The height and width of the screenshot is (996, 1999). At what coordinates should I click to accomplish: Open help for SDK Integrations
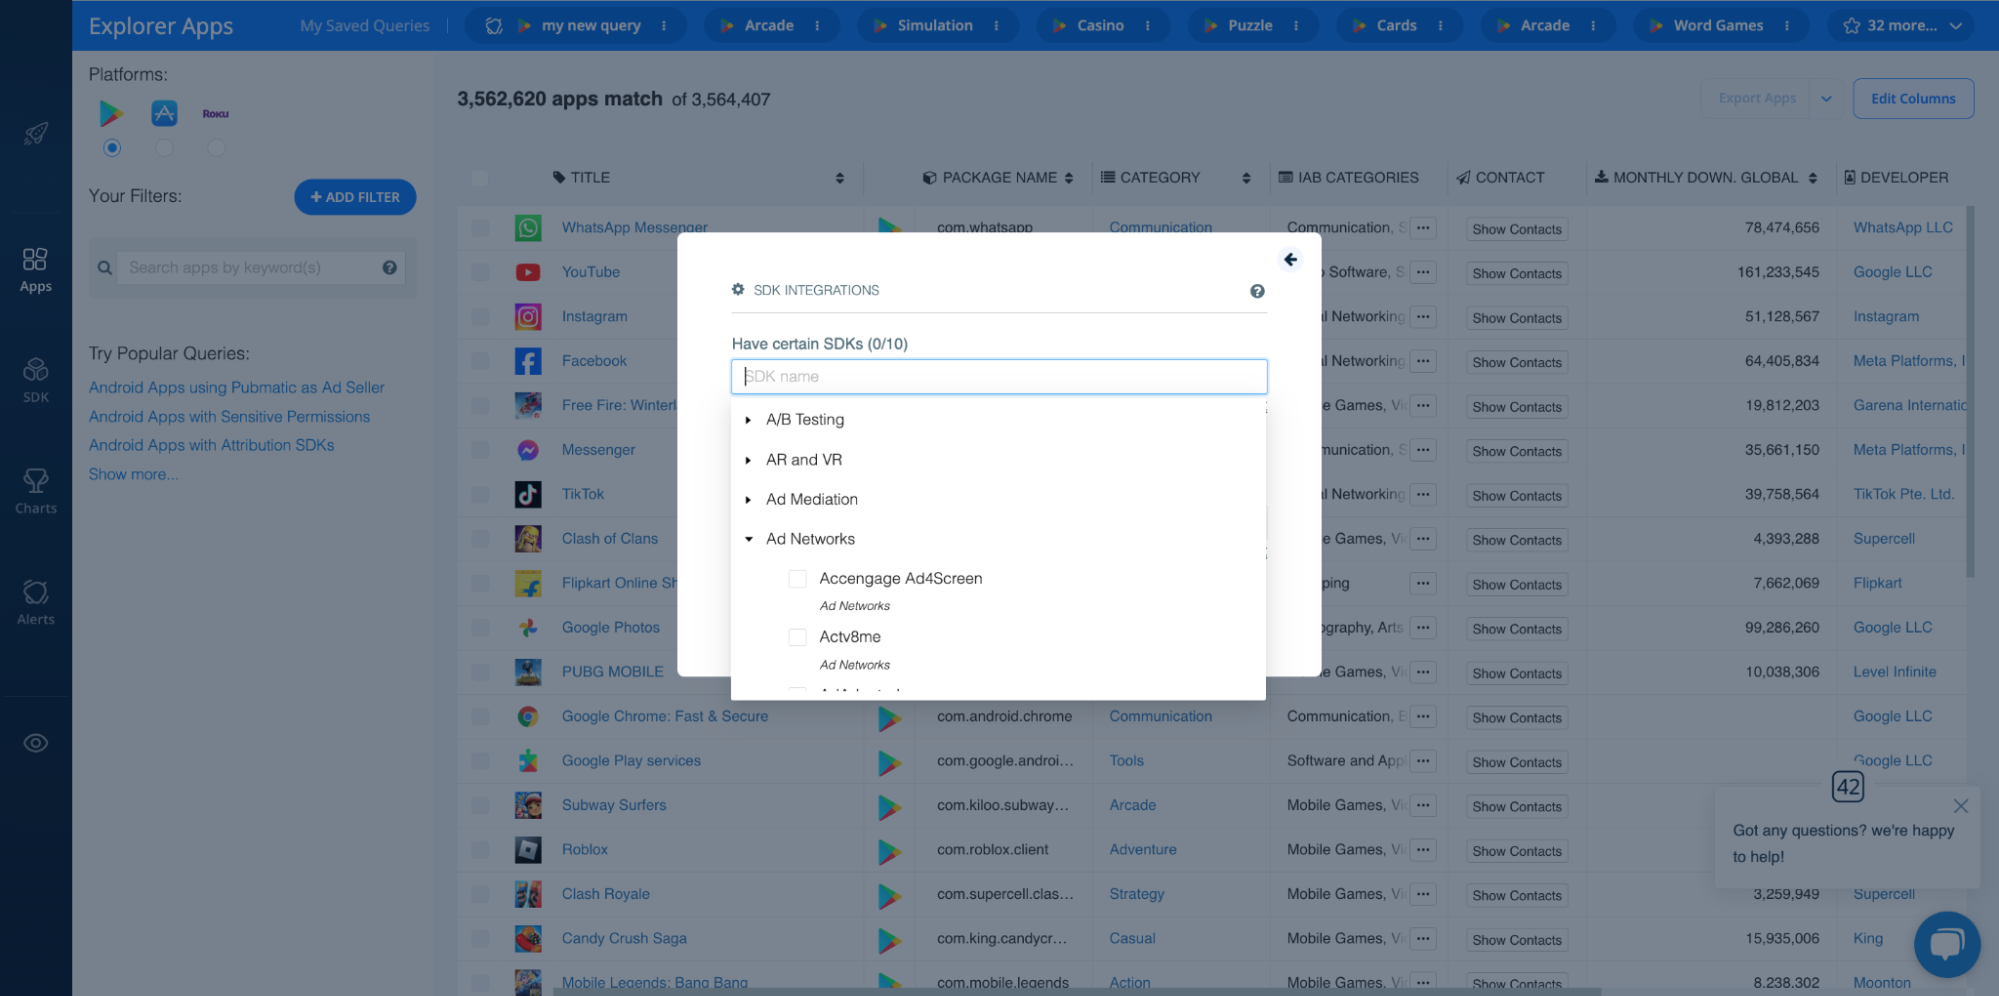(x=1257, y=291)
